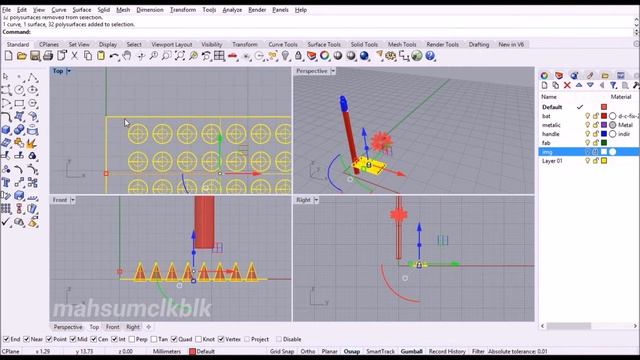
Task: Toggle Ortho mode in status bar
Action: click(x=308, y=351)
